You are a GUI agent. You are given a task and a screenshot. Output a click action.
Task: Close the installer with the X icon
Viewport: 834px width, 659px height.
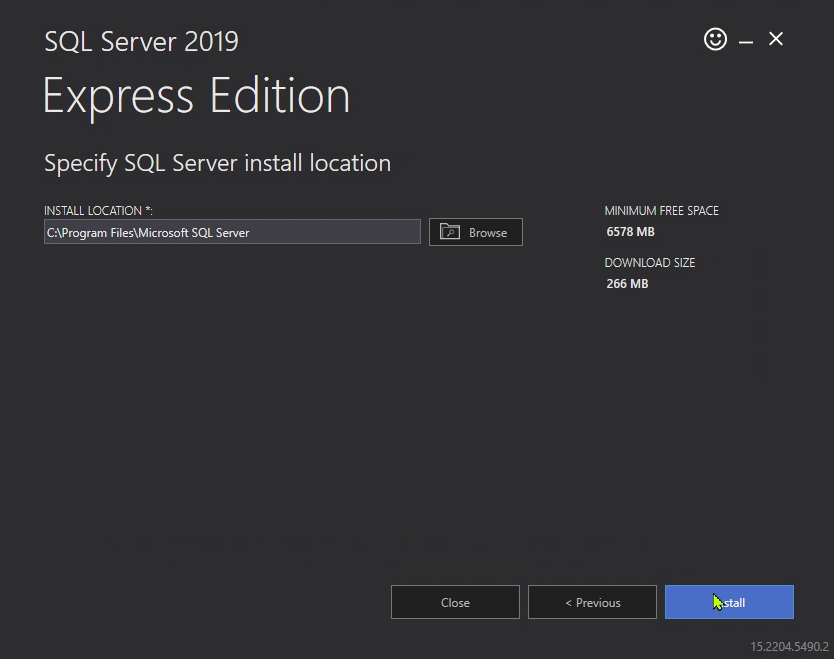pyautogui.click(x=776, y=39)
